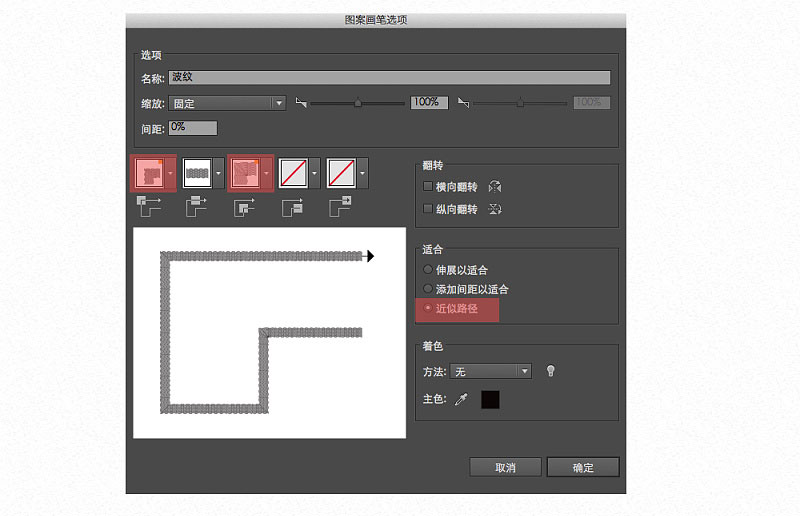The image size is (800, 516).
Task: Click the black 主色 color swatch
Action: tap(490, 400)
